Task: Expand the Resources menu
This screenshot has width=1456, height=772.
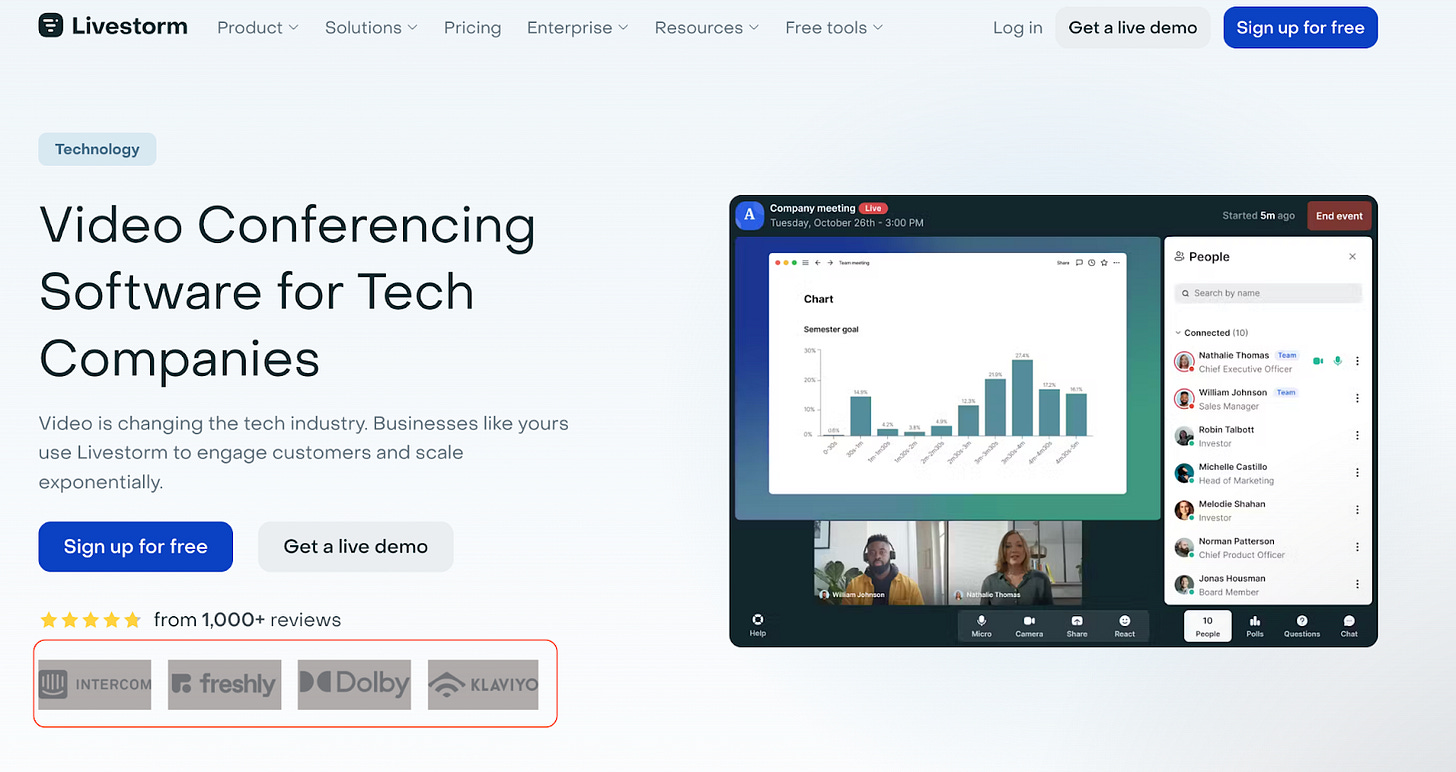Action: pyautogui.click(x=707, y=28)
